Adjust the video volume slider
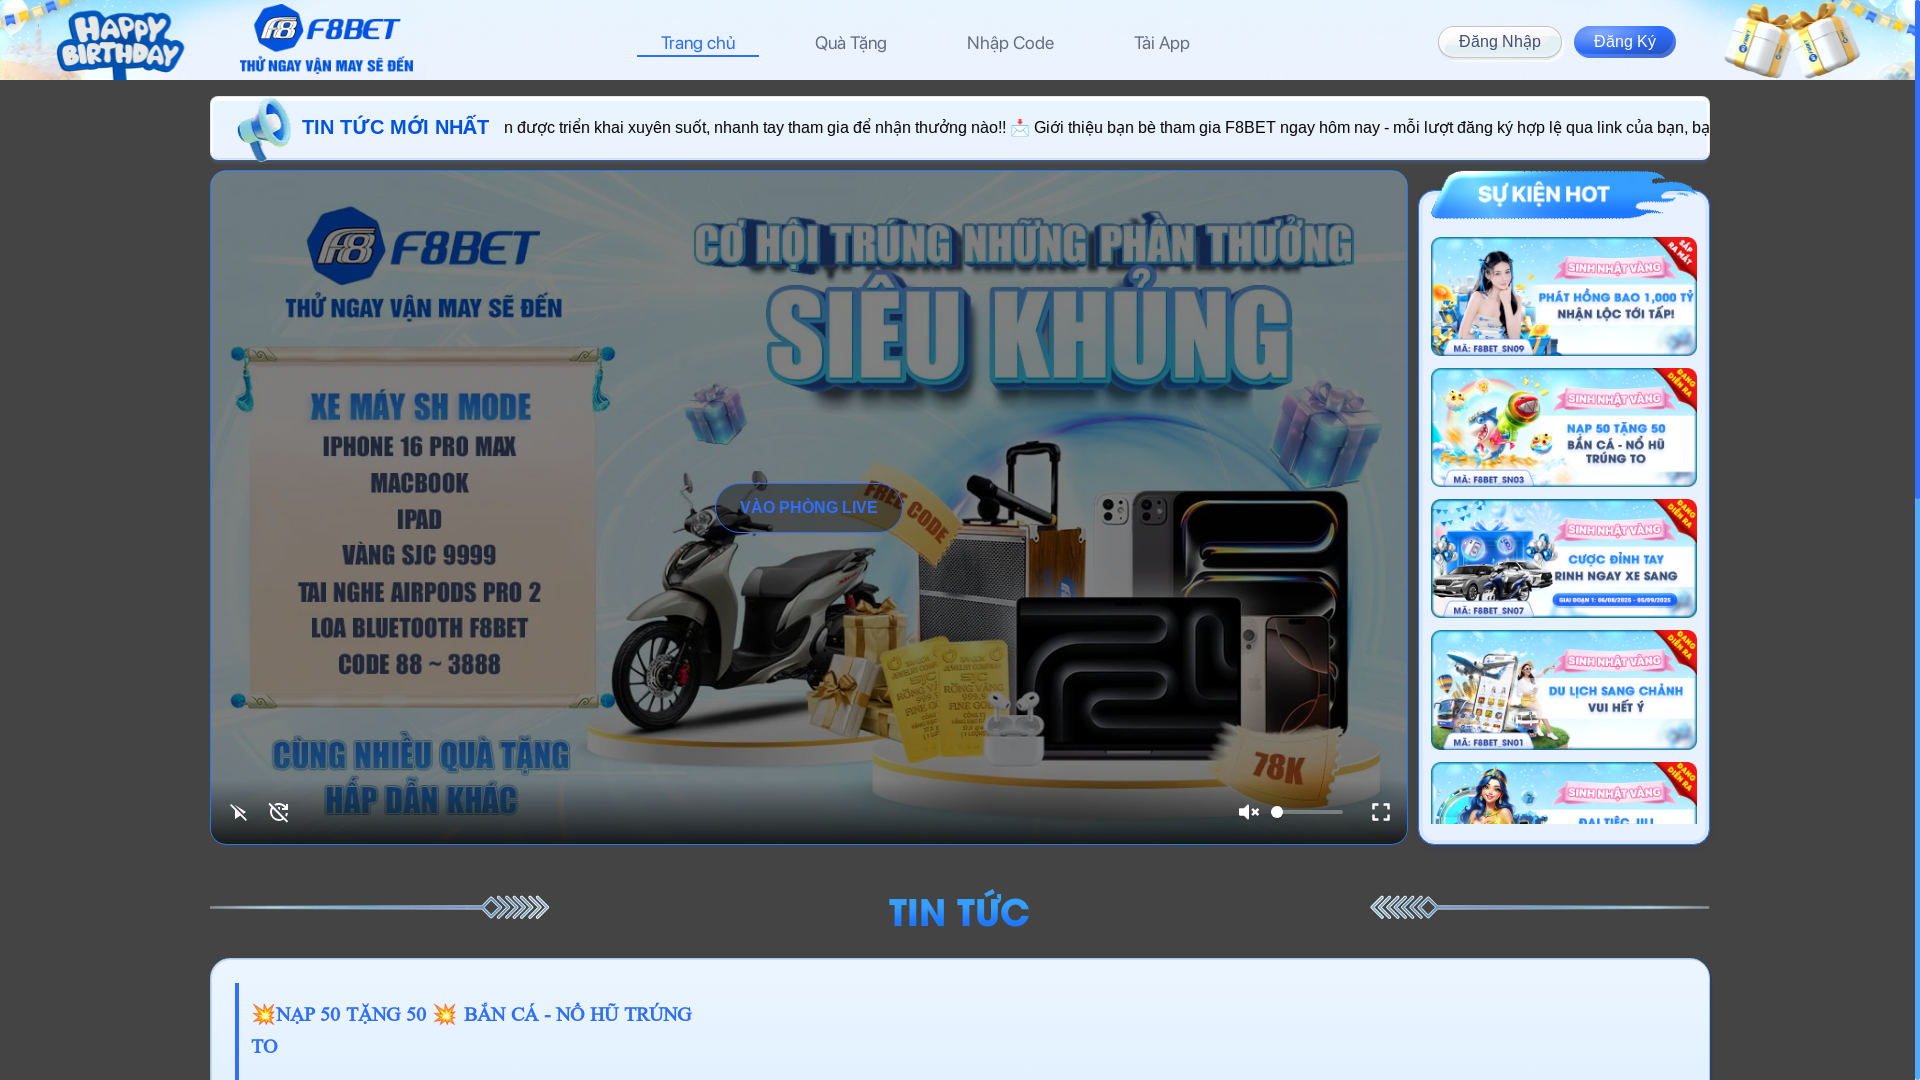Image resolution: width=1920 pixels, height=1080 pixels. click(x=1307, y=813)
